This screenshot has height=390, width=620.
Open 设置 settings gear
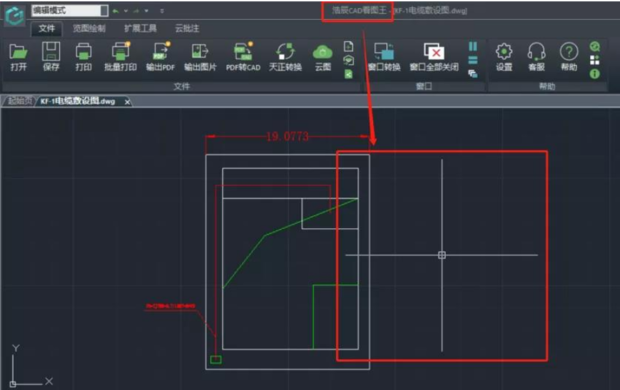[x=504, y=57]
